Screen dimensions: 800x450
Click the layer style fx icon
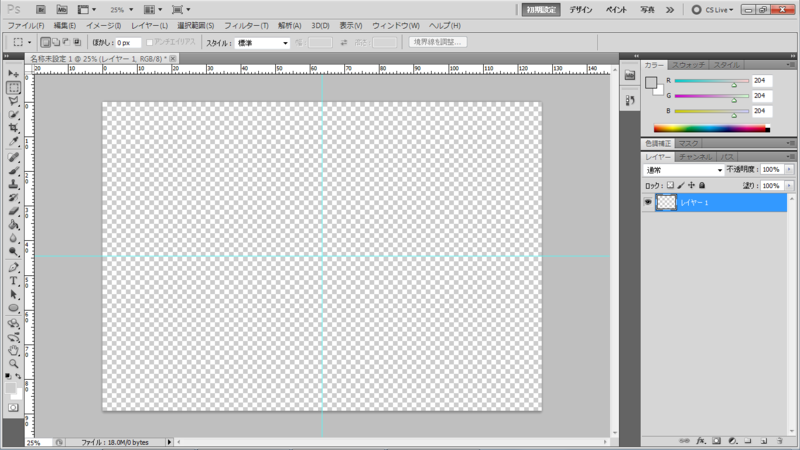(x=701, y=441)
